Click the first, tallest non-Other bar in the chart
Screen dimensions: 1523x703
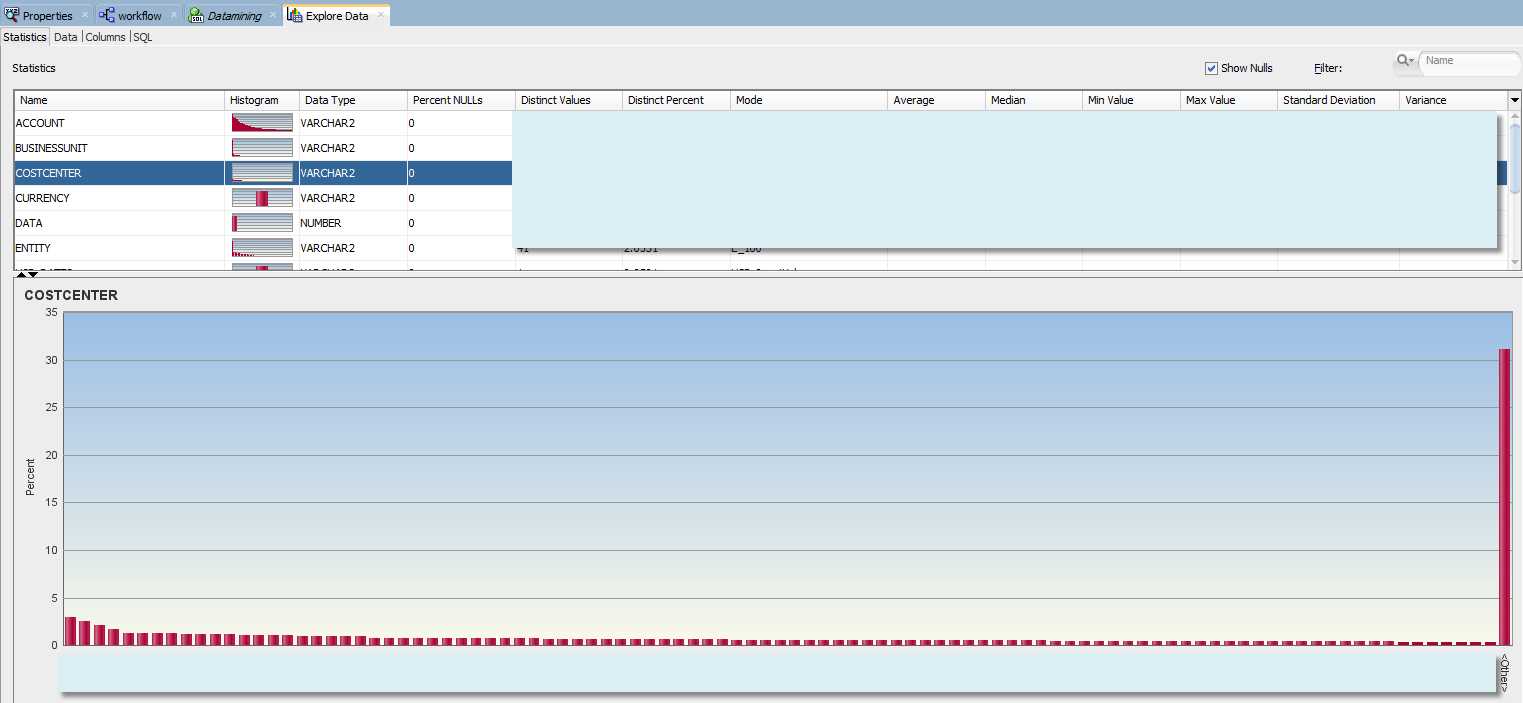(x=70, y=631)
